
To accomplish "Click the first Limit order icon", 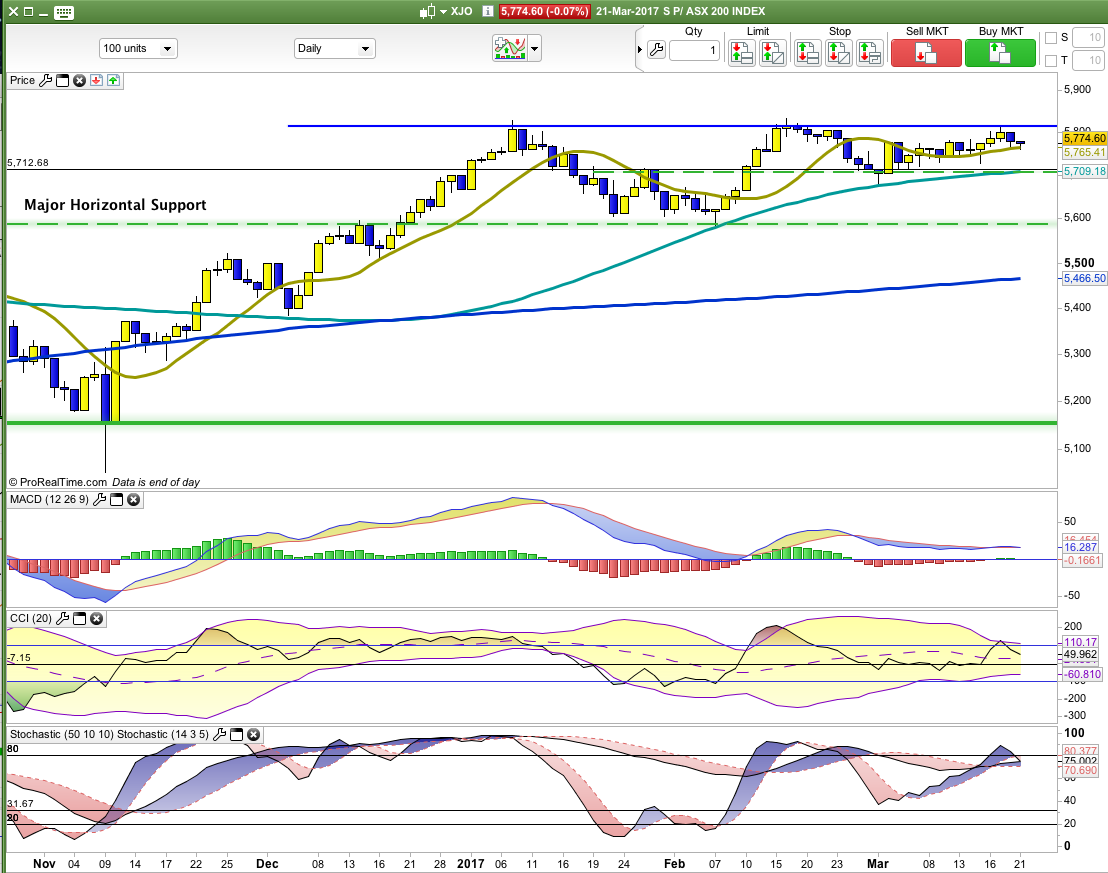I will click(x=741, y=53).
